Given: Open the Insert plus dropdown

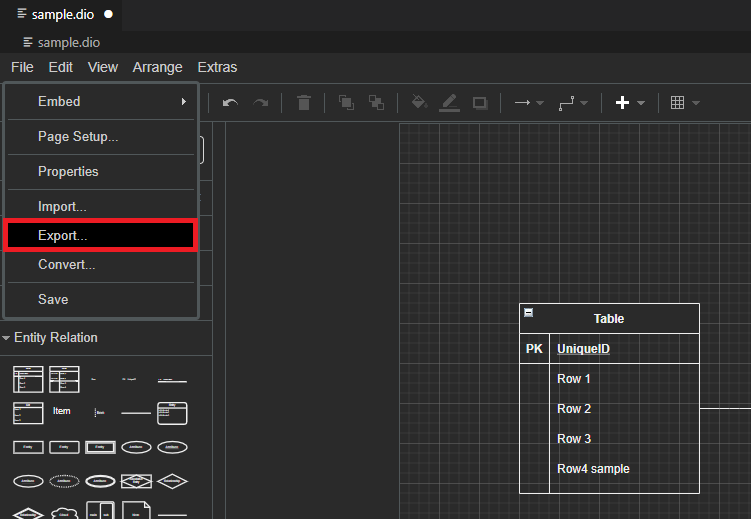Looking at the screenshot, I should click(630, 103).
